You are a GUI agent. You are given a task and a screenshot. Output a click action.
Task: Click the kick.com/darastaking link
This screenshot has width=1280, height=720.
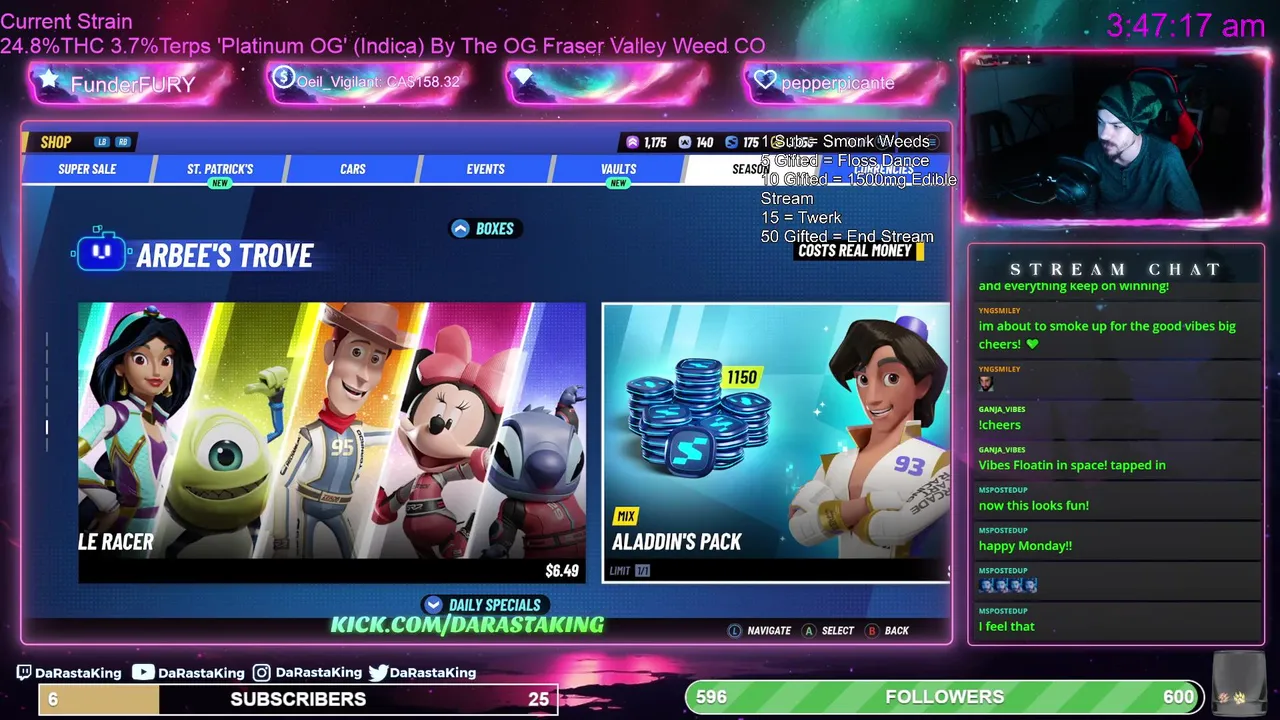[x=467, y=625]
